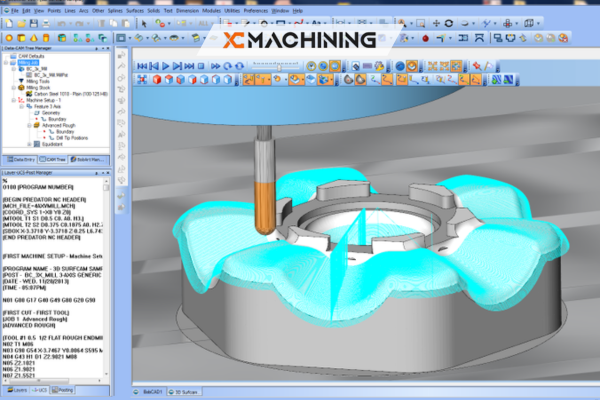Click the red cube view icon
The image size is (600, 400).
(156, 79)
